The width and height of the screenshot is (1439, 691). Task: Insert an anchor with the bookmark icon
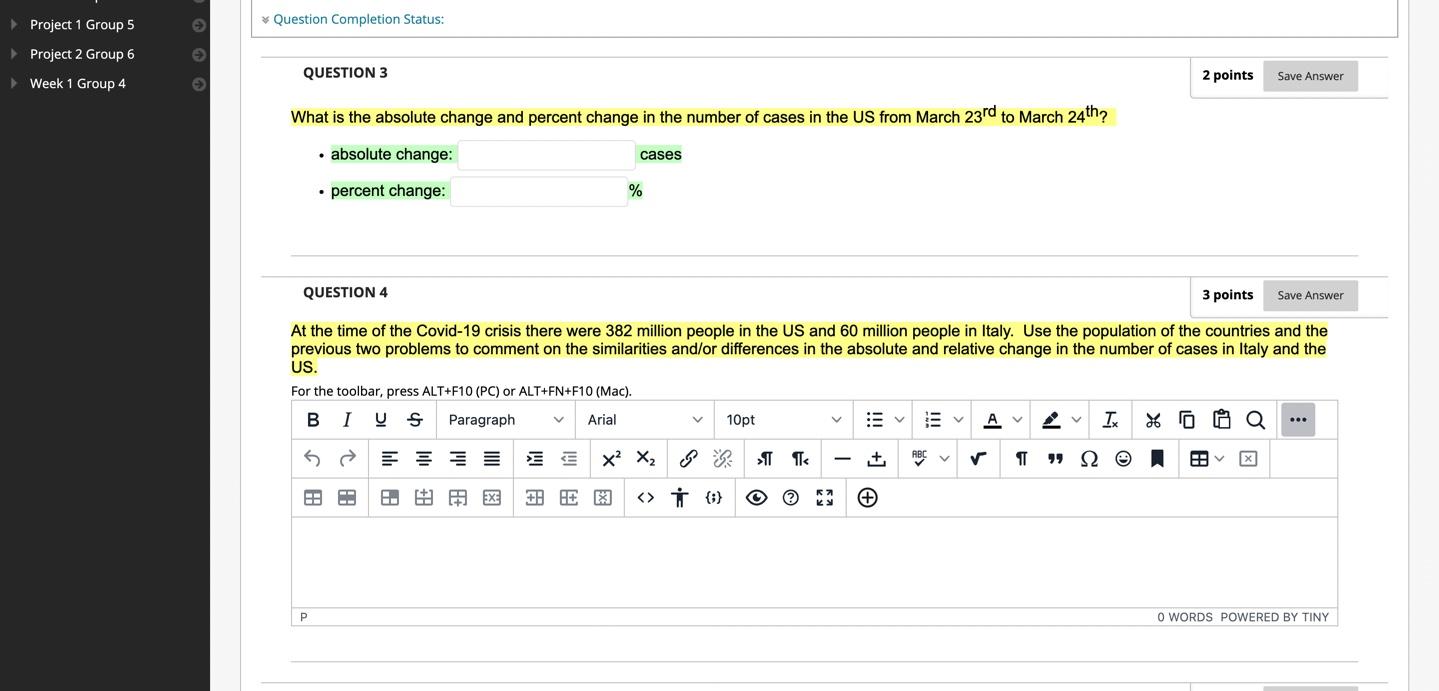tap(1158, 459)
